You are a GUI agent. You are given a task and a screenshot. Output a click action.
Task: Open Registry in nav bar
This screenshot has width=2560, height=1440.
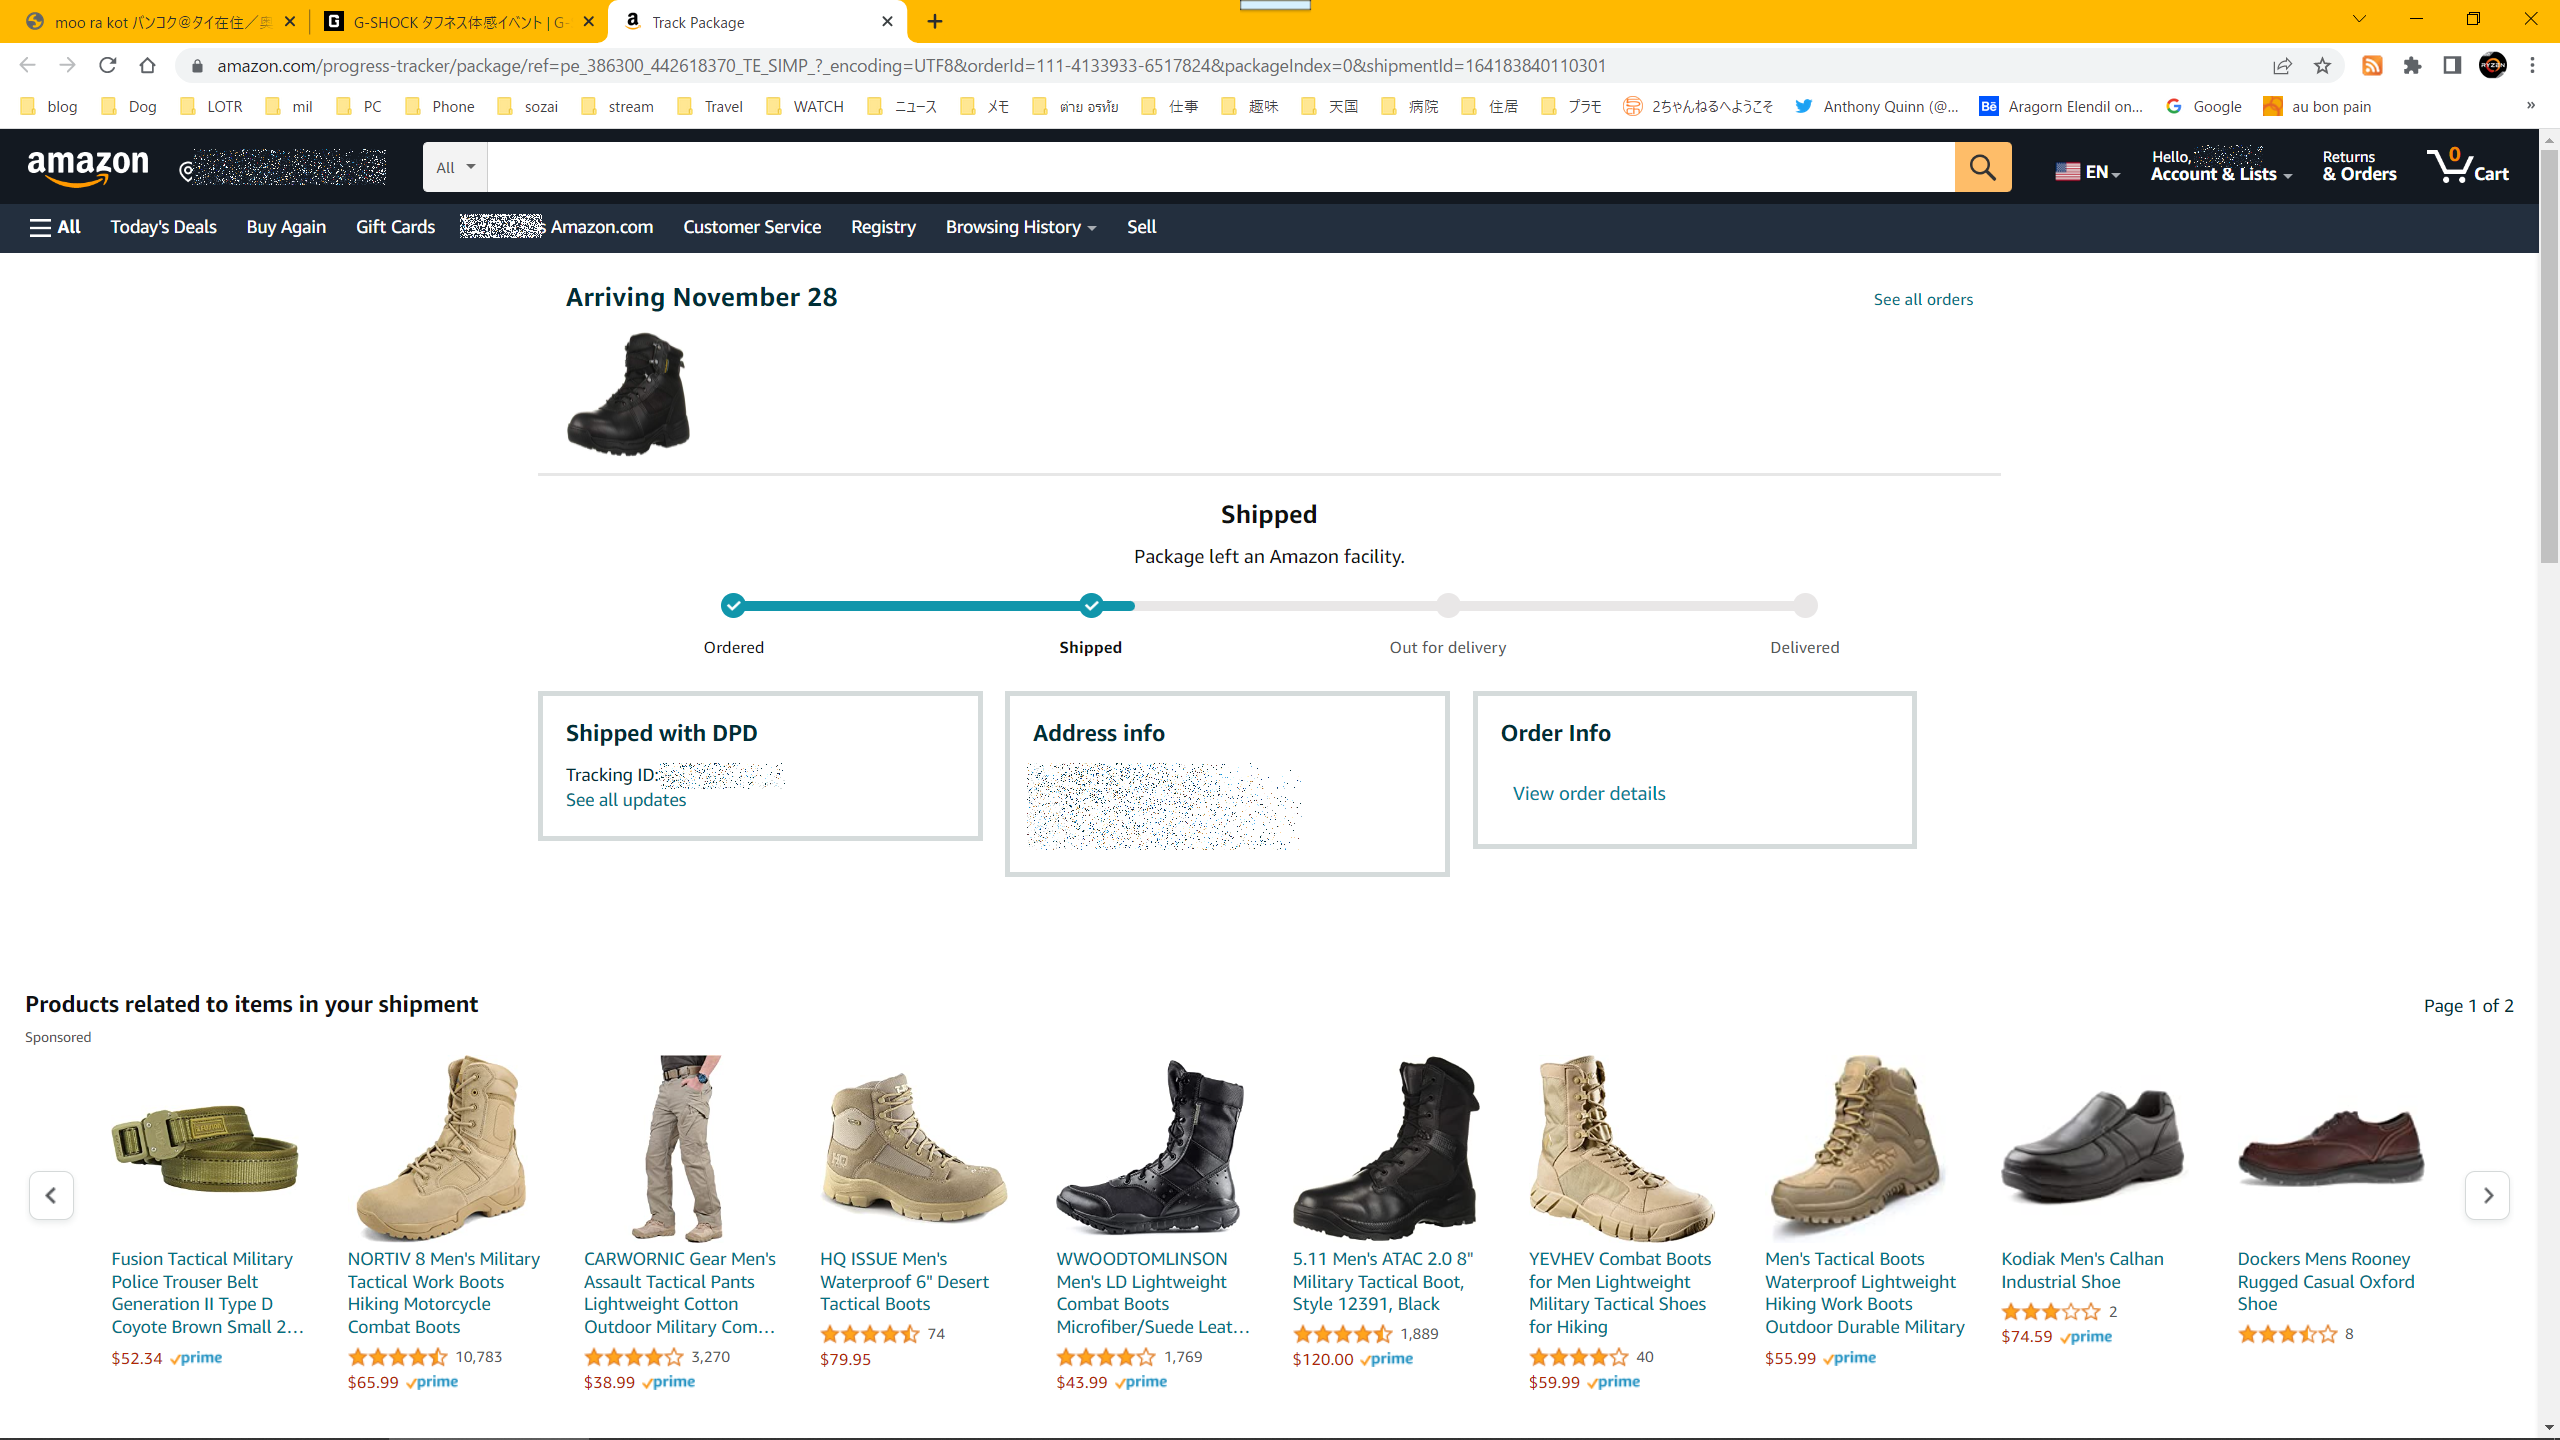883,227
